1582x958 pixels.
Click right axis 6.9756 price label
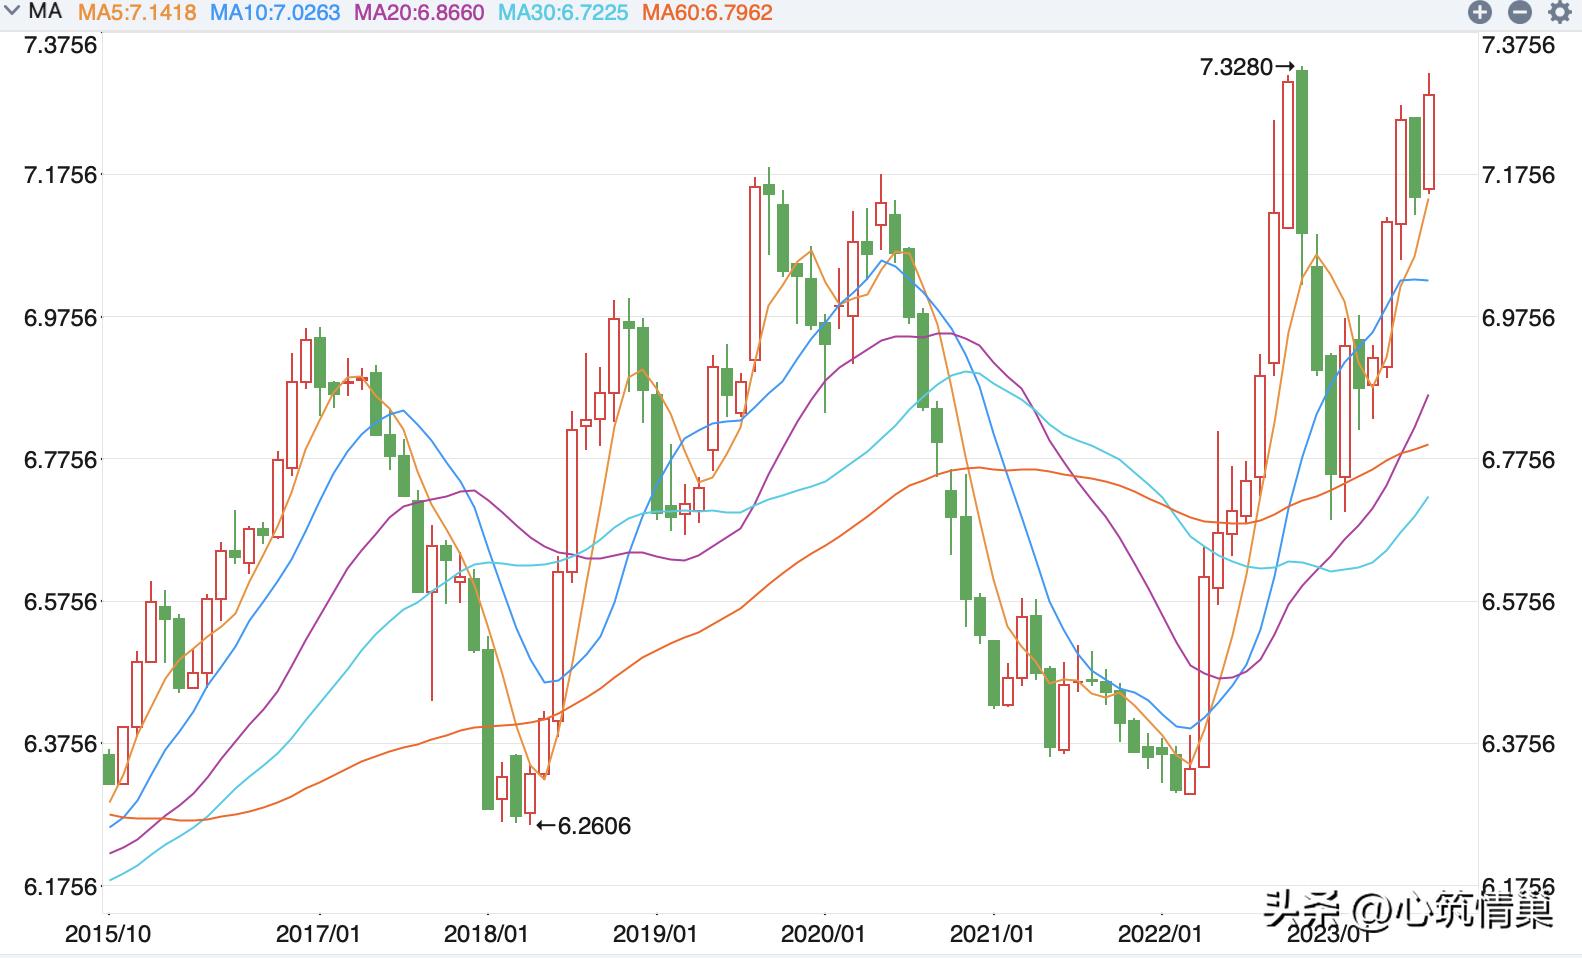tap(1519, 317)
